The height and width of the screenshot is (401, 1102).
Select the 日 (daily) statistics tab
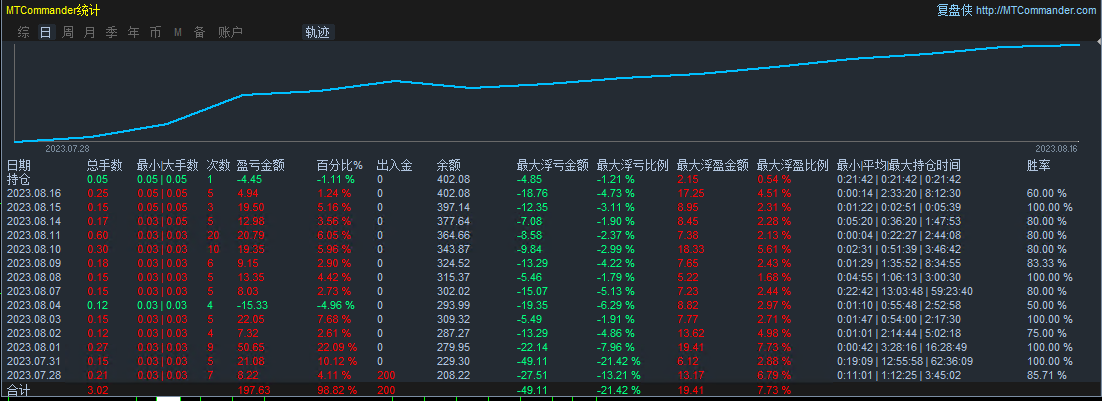[x=45, y=32]
